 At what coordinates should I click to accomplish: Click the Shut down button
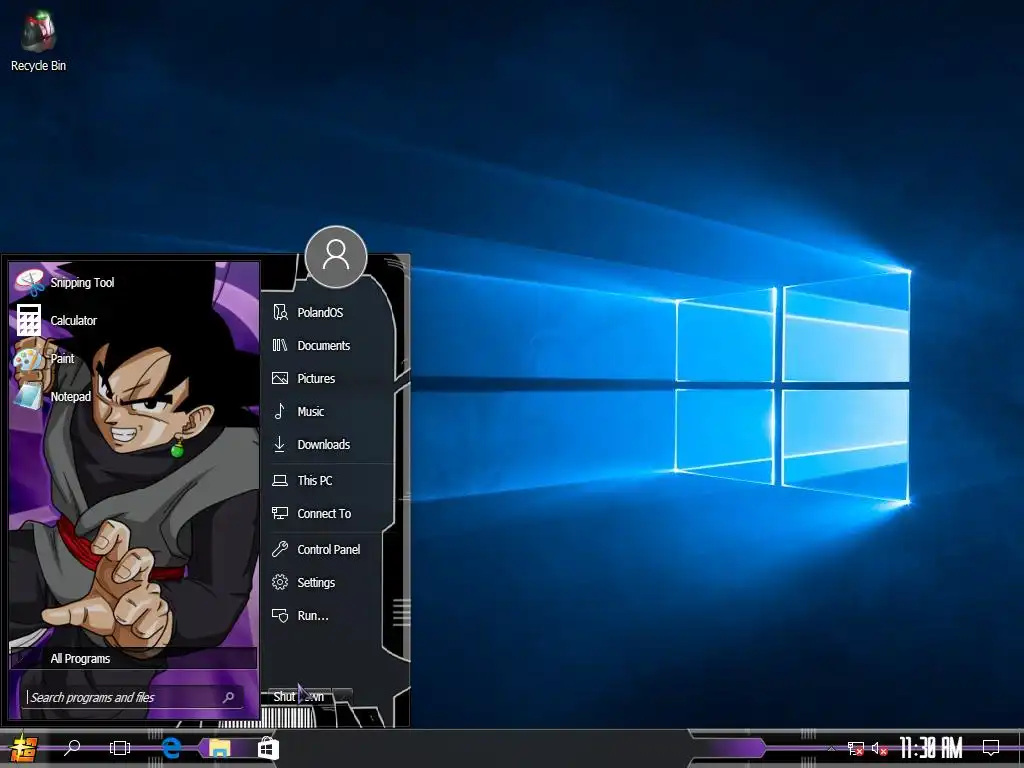pos(298,697)
